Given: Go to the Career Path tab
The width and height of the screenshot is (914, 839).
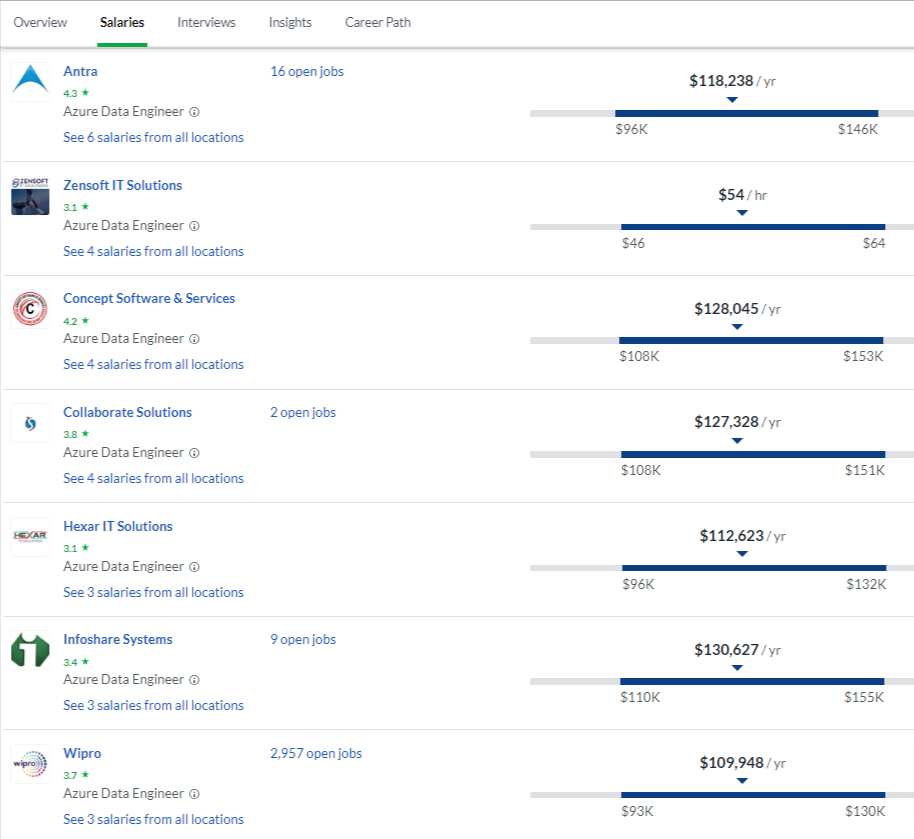Looking at the screenshot, I should tap(377, 22).
